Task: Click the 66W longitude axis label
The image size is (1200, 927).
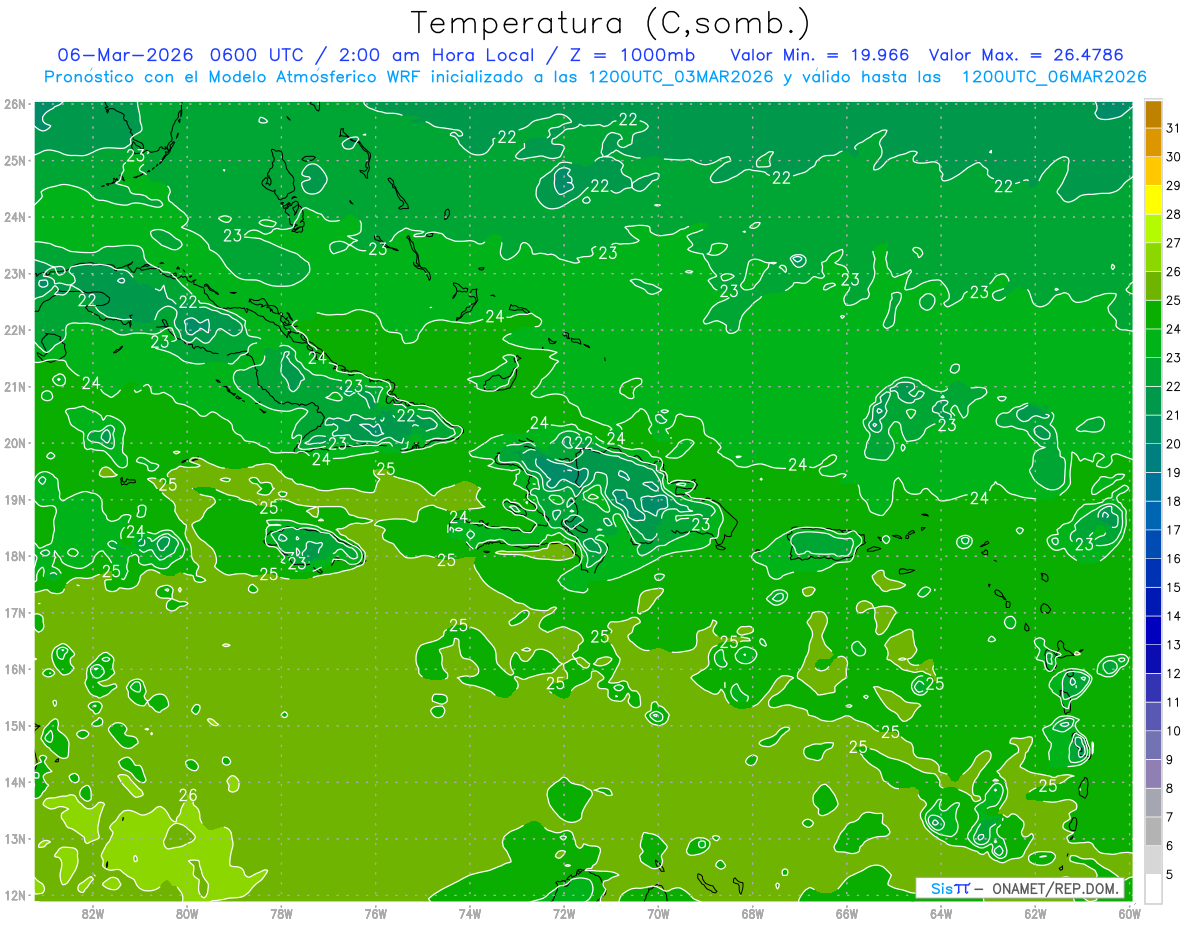Action: click(846, 912)
